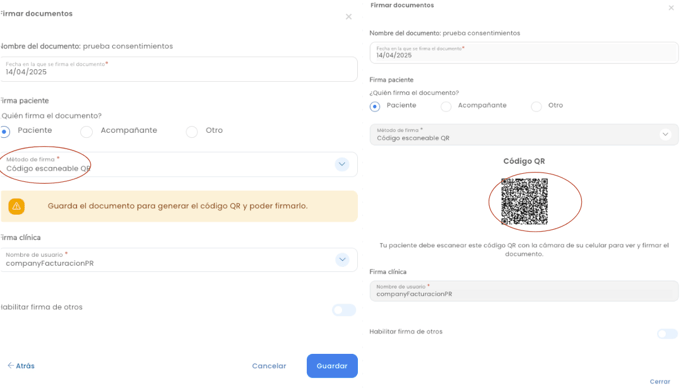Select the Otro radio in right dialog
688x391 pixels.
click(536, 107)
